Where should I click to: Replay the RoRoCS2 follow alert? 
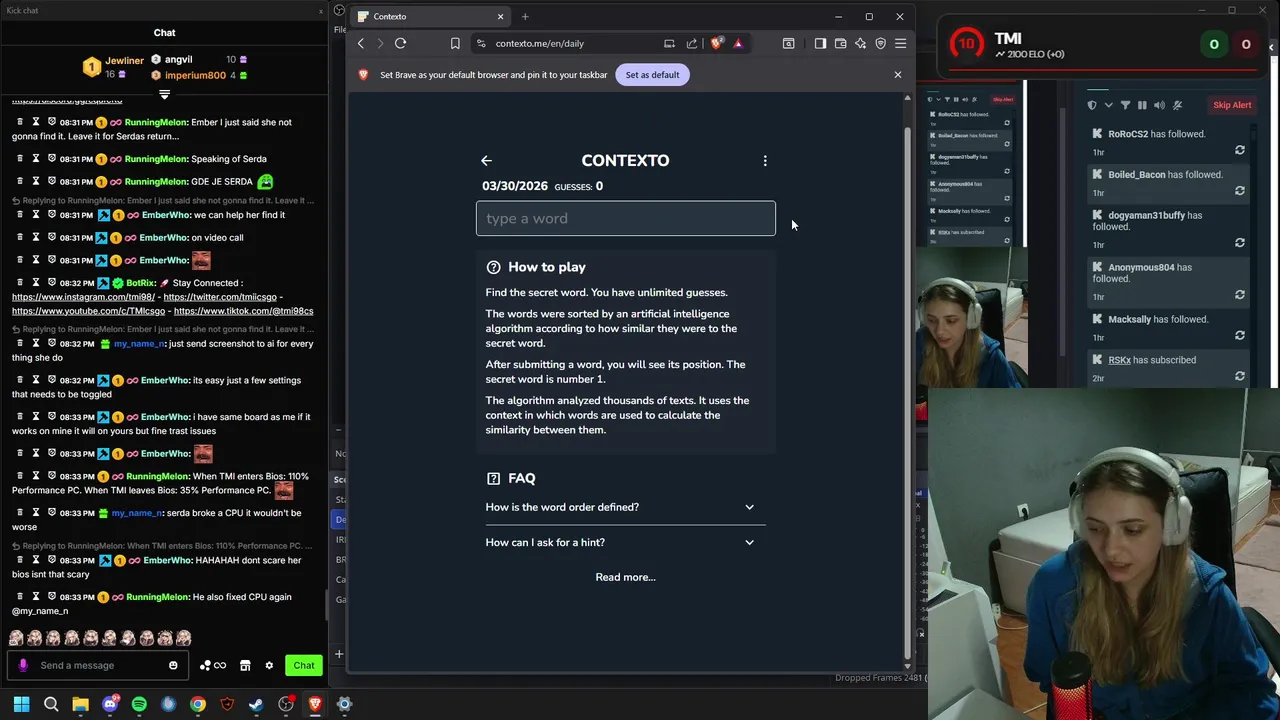point(1240,150)
